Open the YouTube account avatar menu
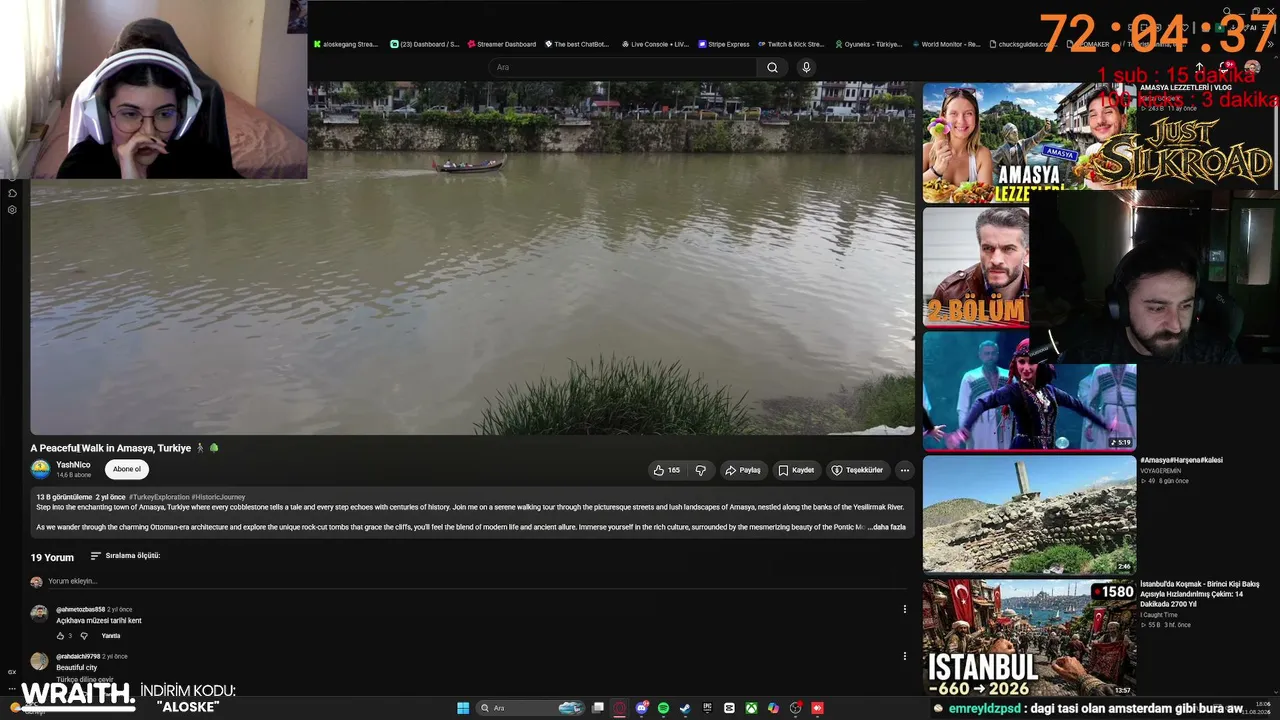1280x720 pixels. [1252, 67]
